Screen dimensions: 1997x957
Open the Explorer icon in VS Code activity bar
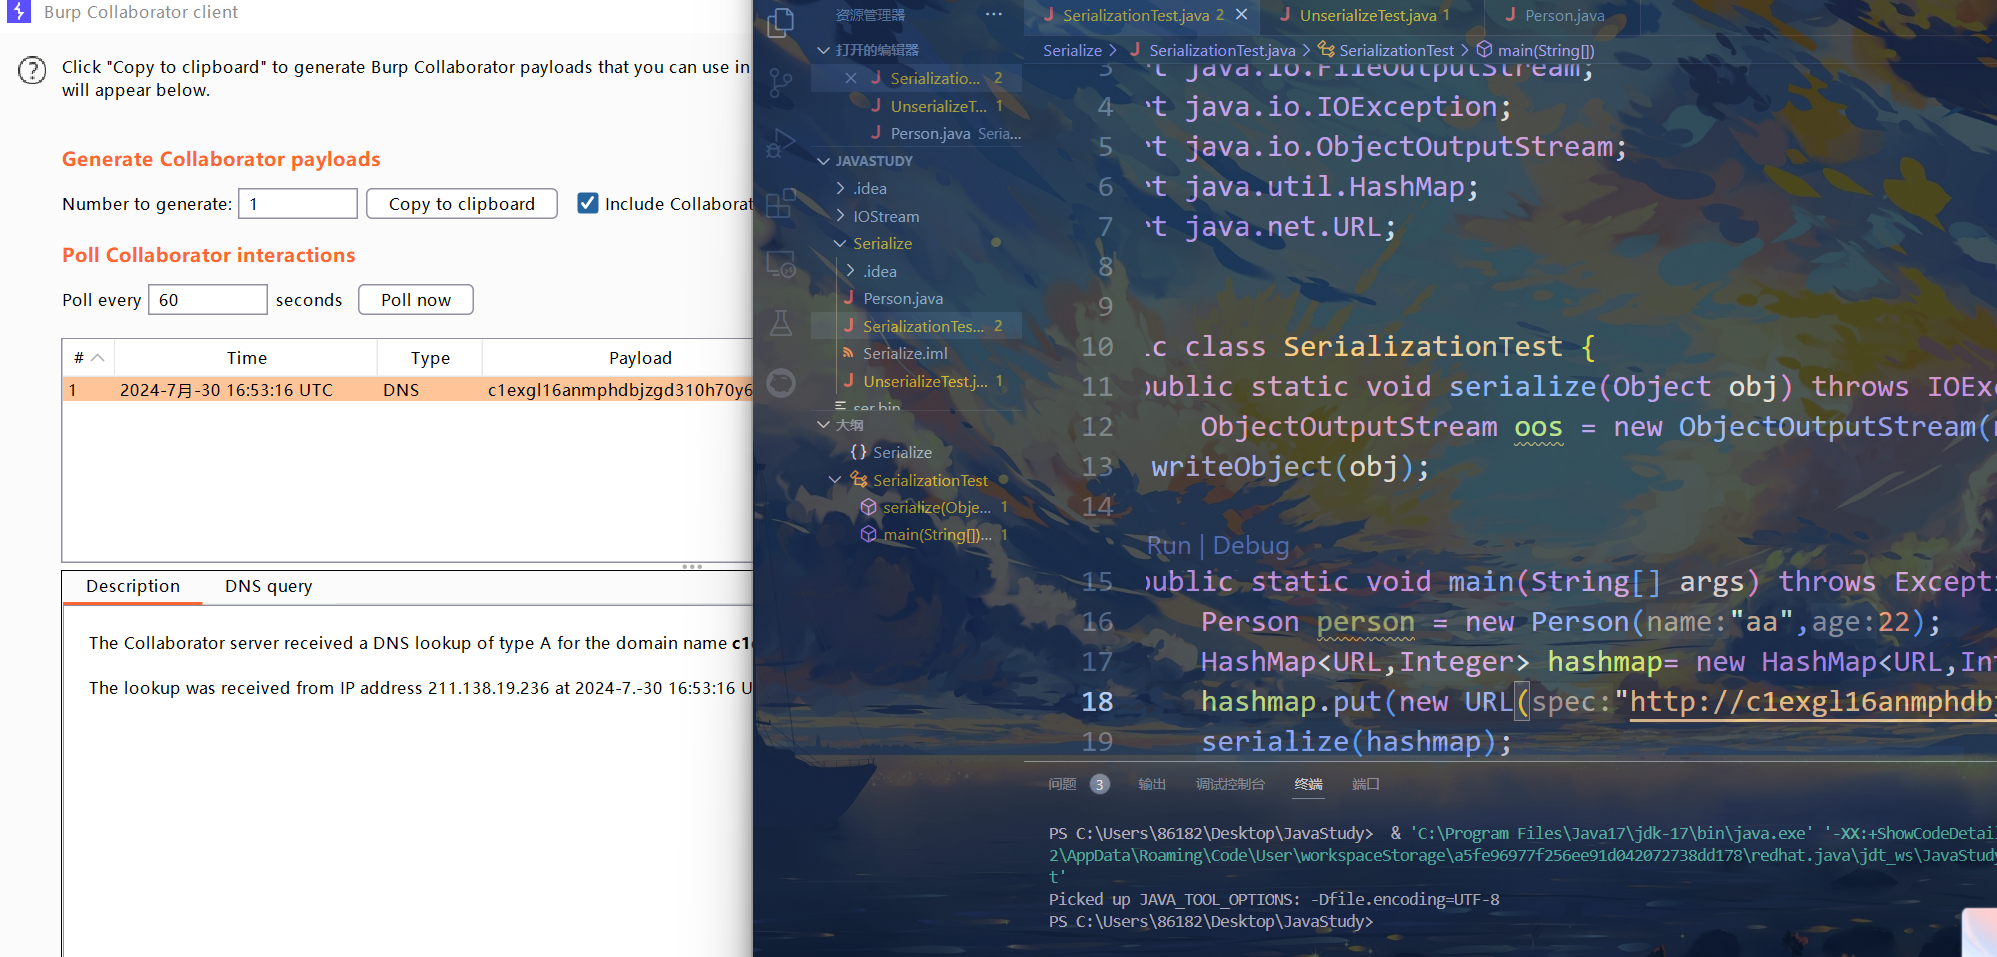pos(781,22)
